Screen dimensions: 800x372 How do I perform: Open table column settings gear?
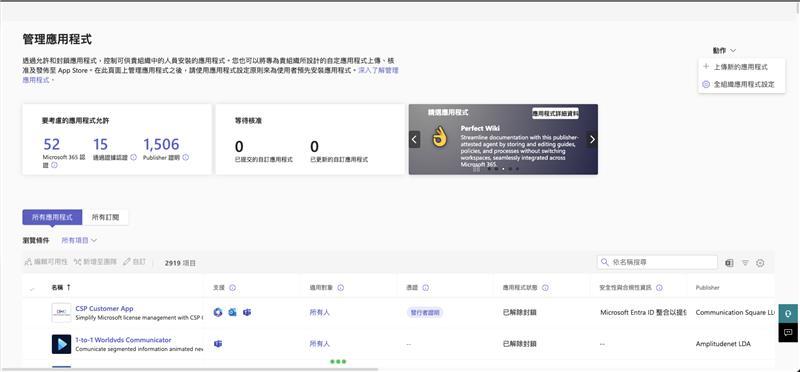[x=760, y=263]
